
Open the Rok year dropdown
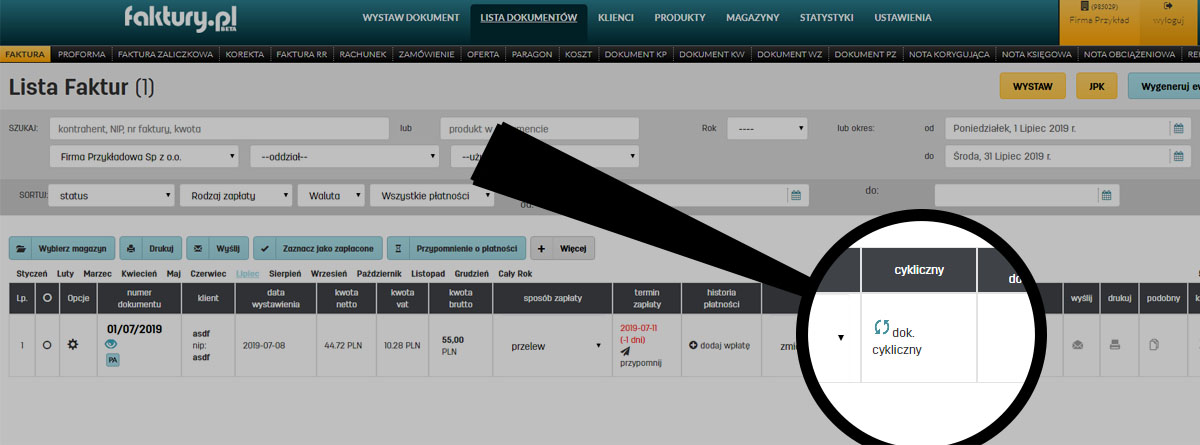pyautogui.click(x=767, y=128)
